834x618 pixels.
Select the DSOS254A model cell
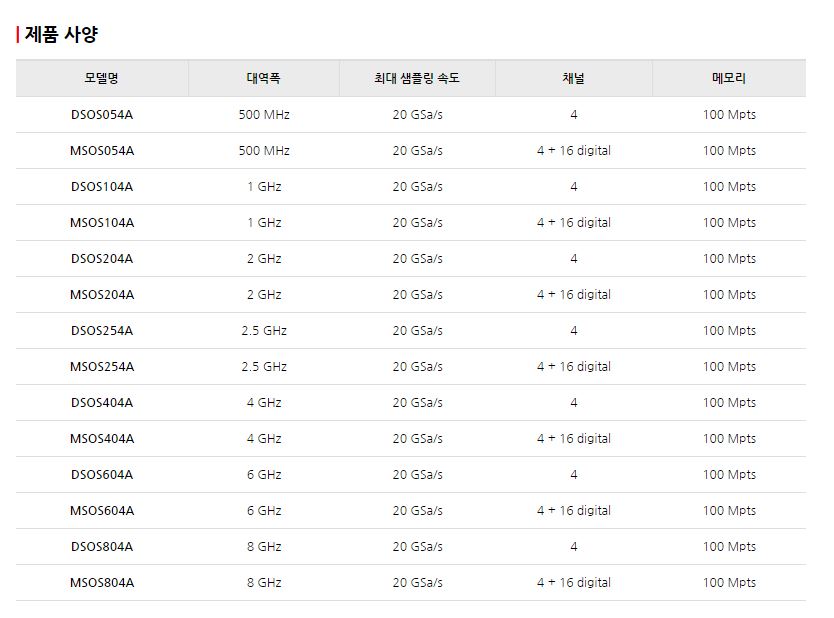pyautogui.click(x=102, y=331)
